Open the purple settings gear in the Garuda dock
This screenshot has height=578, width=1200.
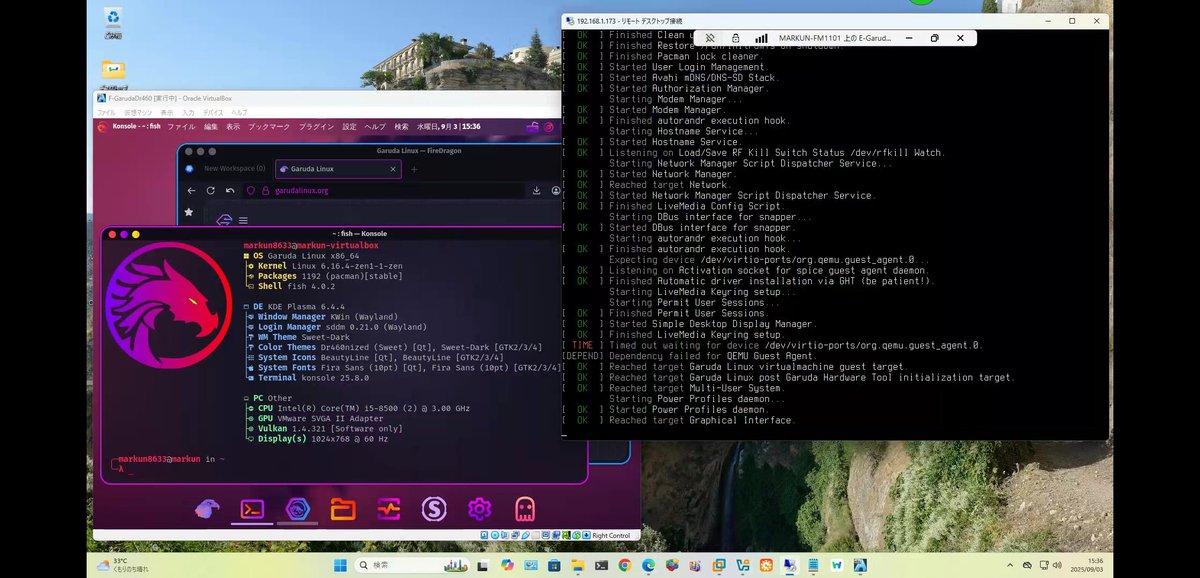pyautogui.click(x=479, y=509)
